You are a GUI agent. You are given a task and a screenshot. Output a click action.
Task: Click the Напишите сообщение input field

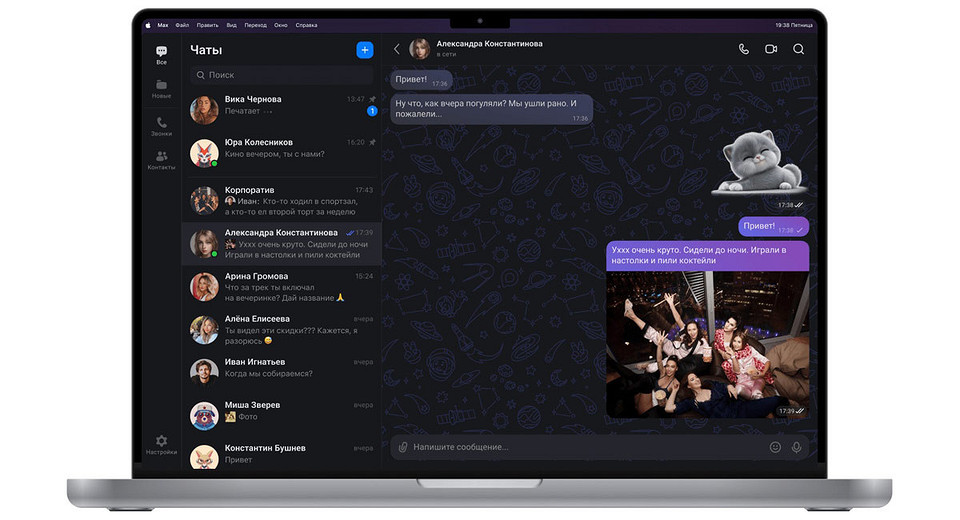pyautogui.click(x=599, y=447)
